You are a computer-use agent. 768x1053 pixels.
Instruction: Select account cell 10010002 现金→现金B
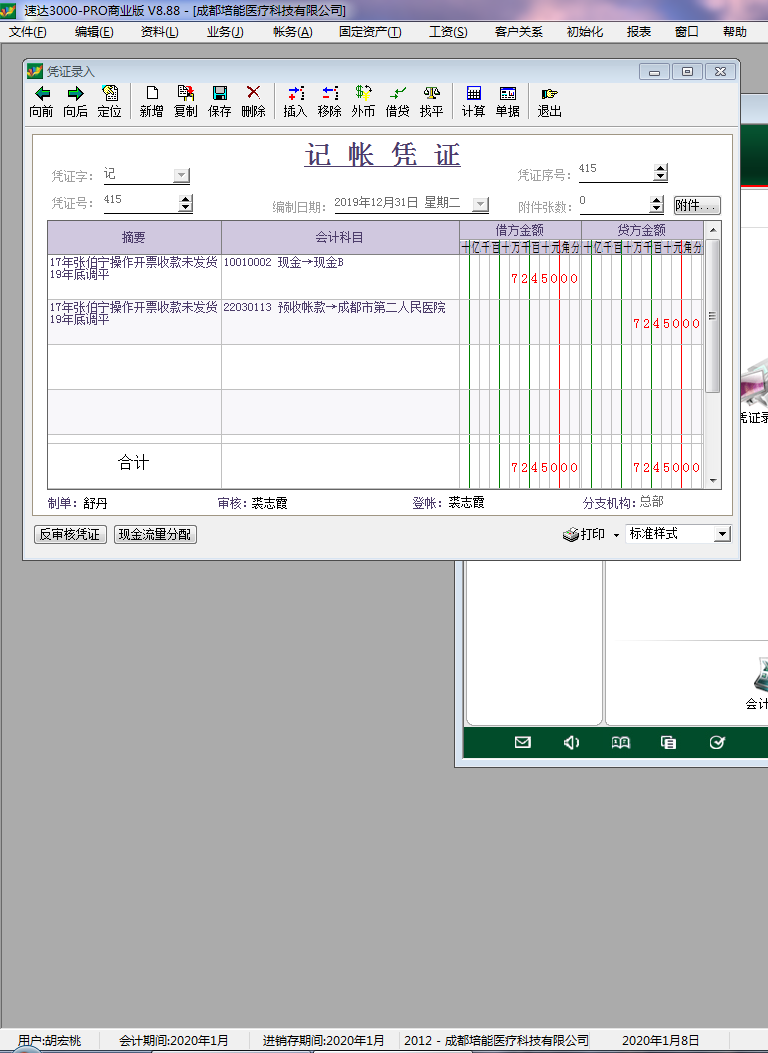pyautogui.click(x=340, y=277)
